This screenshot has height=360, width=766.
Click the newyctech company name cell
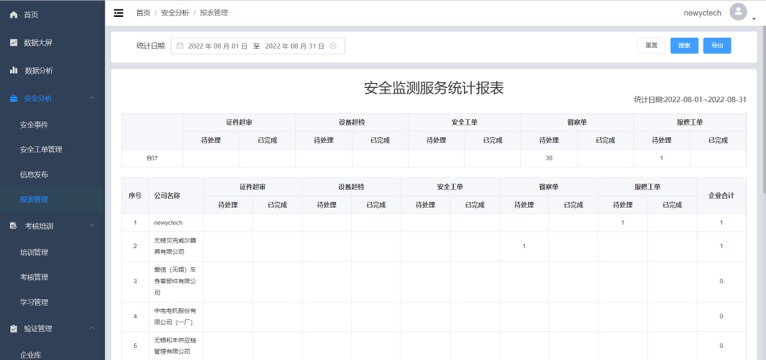pos(176,223)
